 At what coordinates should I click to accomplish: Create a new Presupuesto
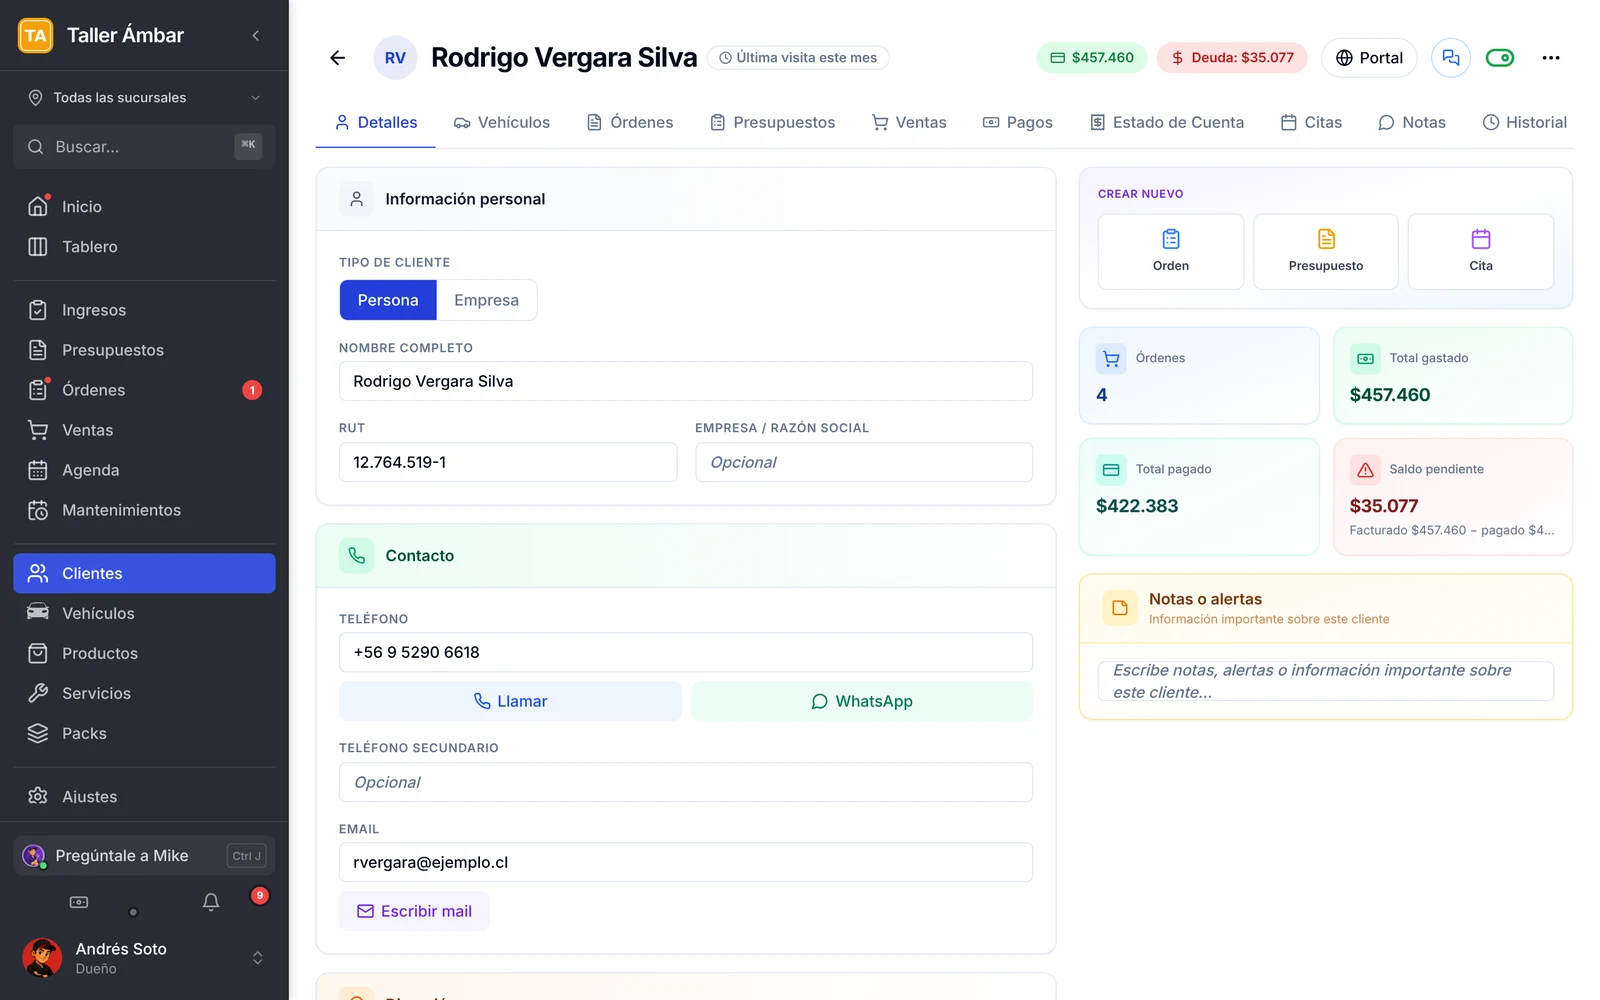pyautogui.click(x=1326, y=252)
